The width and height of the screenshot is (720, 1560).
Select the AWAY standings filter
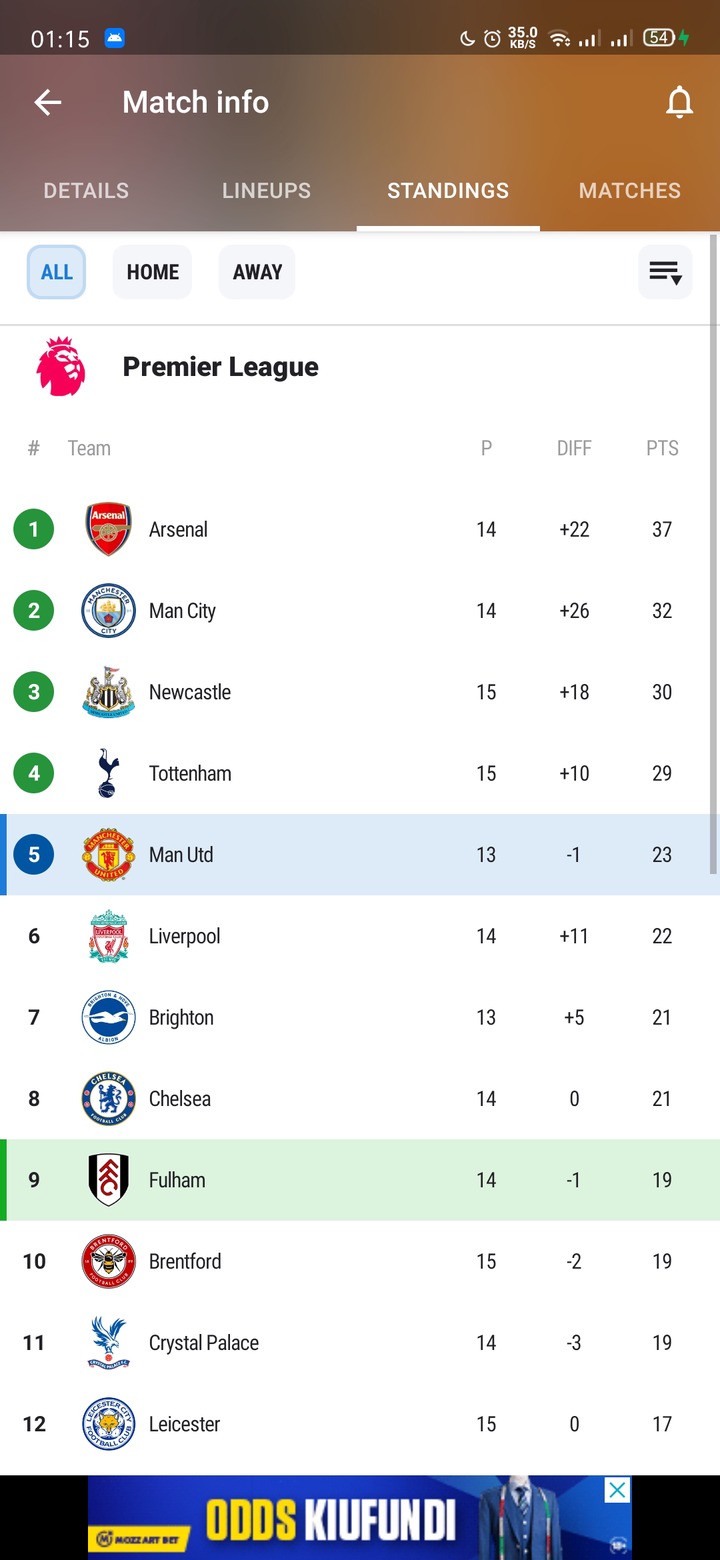[257, 272]
